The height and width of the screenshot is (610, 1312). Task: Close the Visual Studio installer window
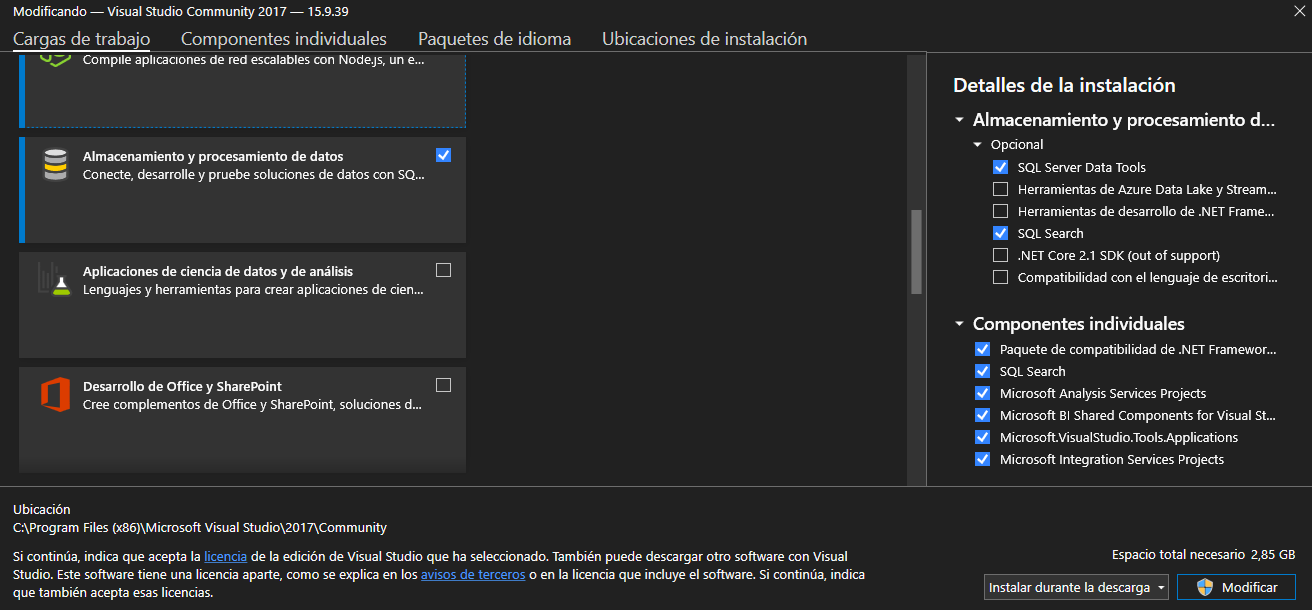coord(1297,10)
